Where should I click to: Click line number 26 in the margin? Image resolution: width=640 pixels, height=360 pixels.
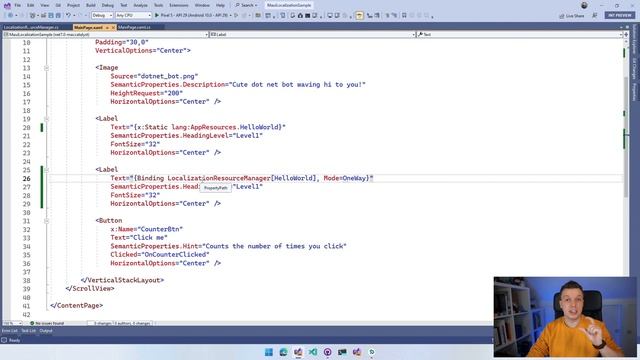27,178
